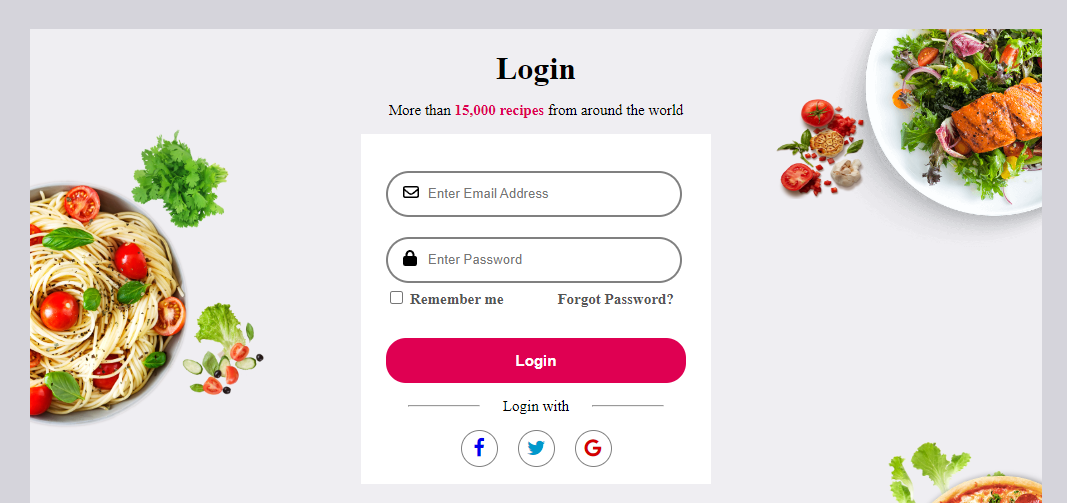Click the padlock icon in password field
The image size is (1067, 503).
click(410, 258)
